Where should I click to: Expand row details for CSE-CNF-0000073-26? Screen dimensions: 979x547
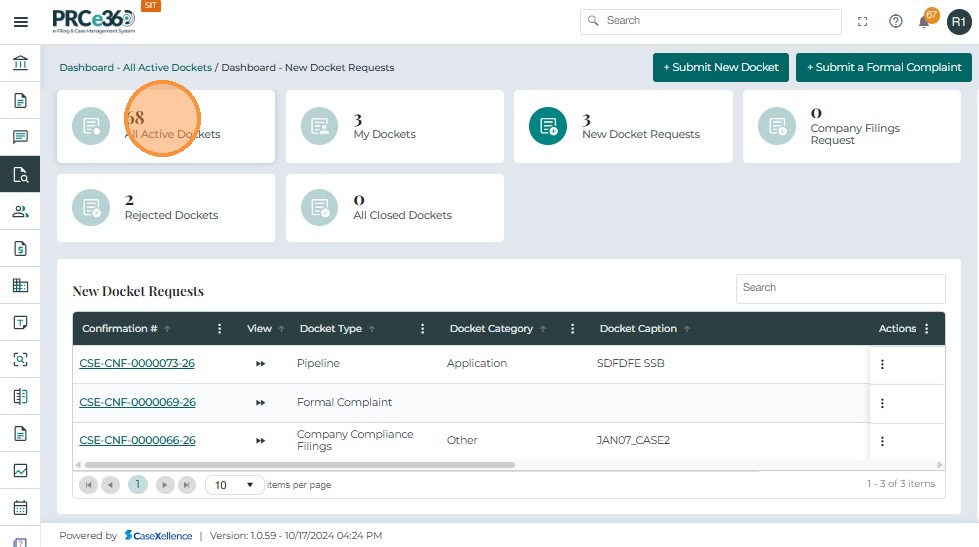260,364
